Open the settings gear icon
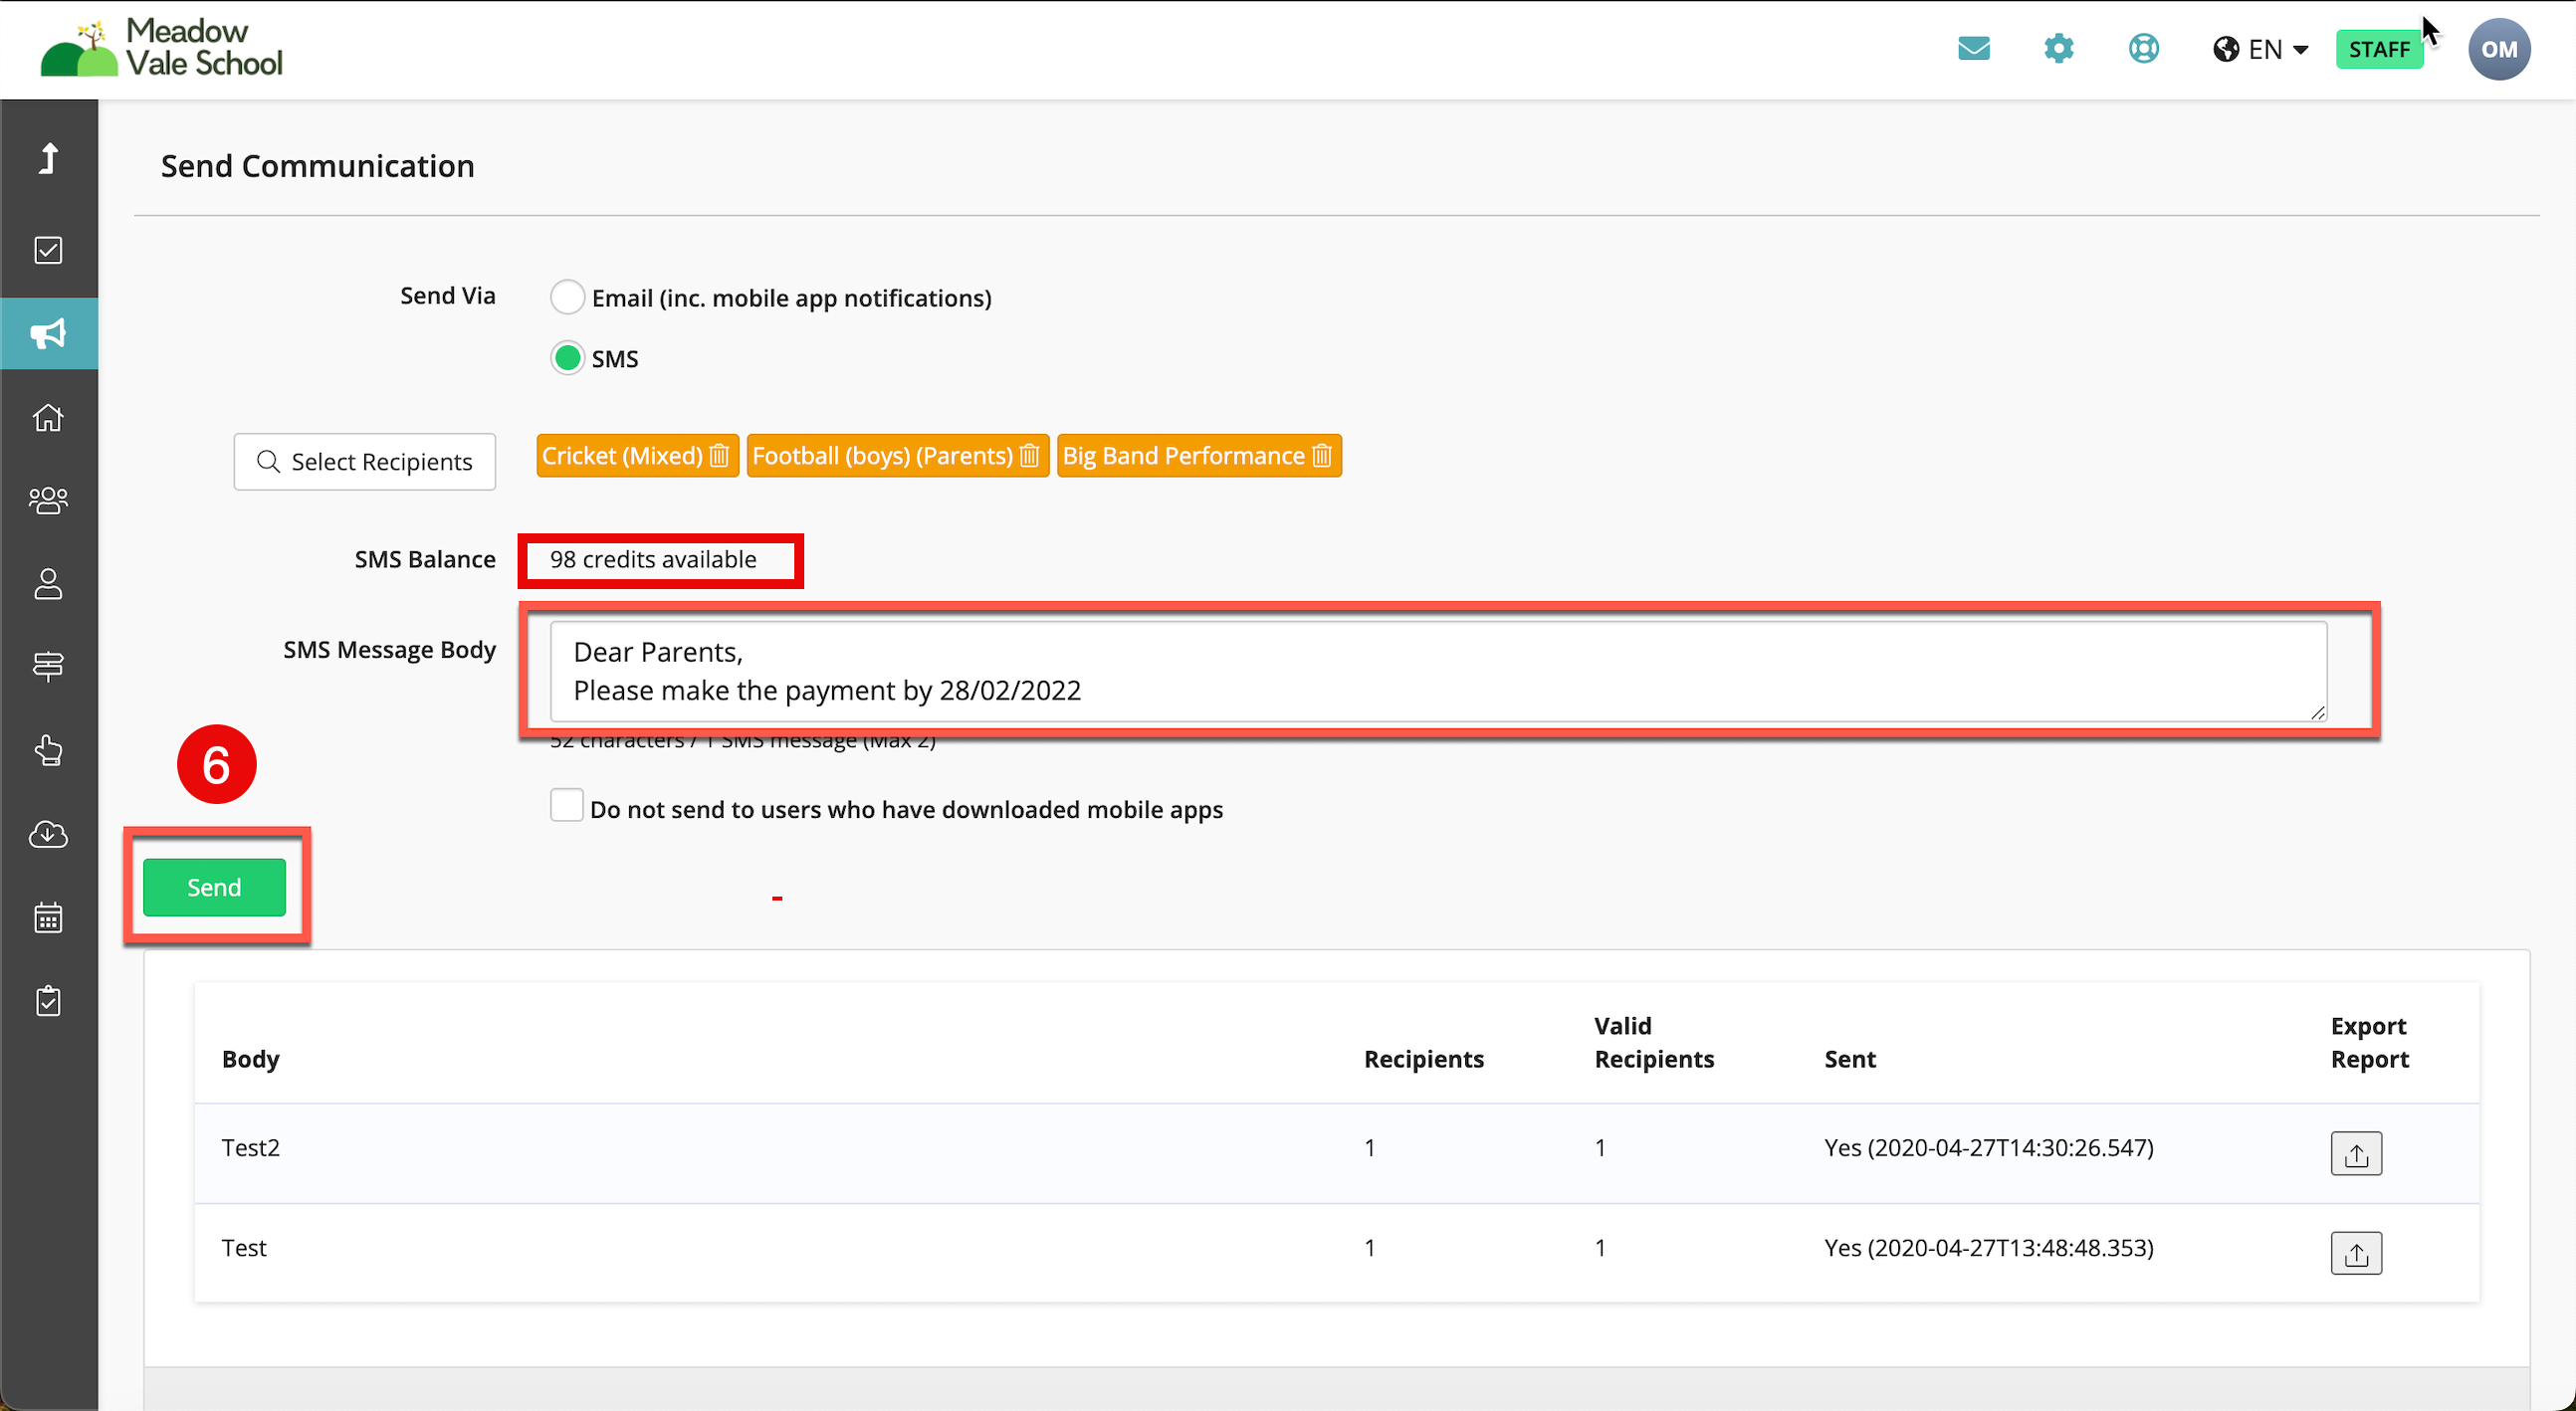2576x1411 pixels. [x=2058, y=49]
